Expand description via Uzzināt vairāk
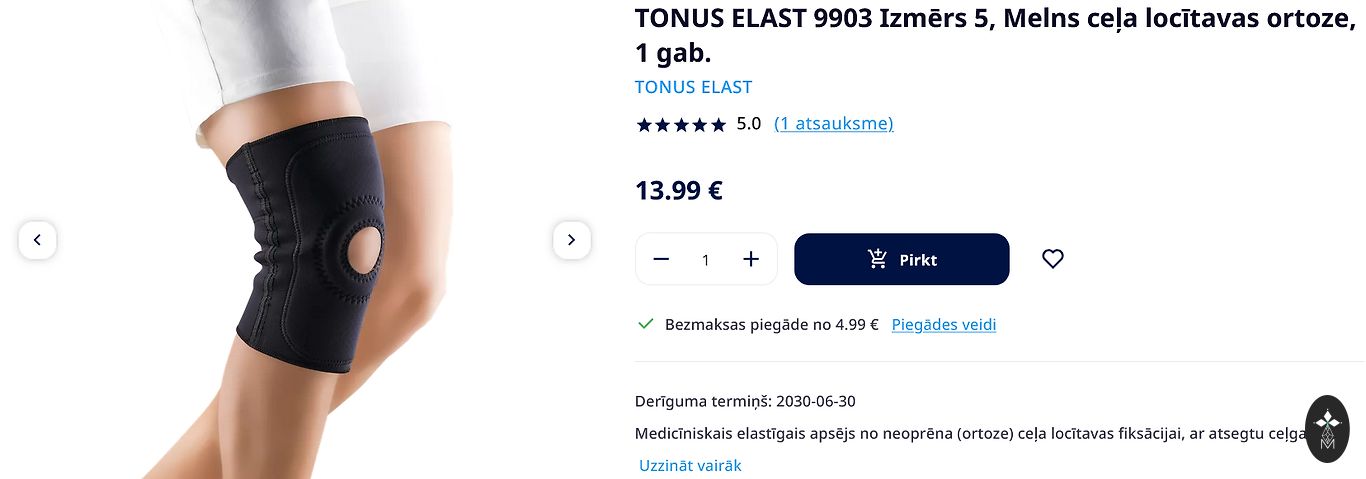 690,465
